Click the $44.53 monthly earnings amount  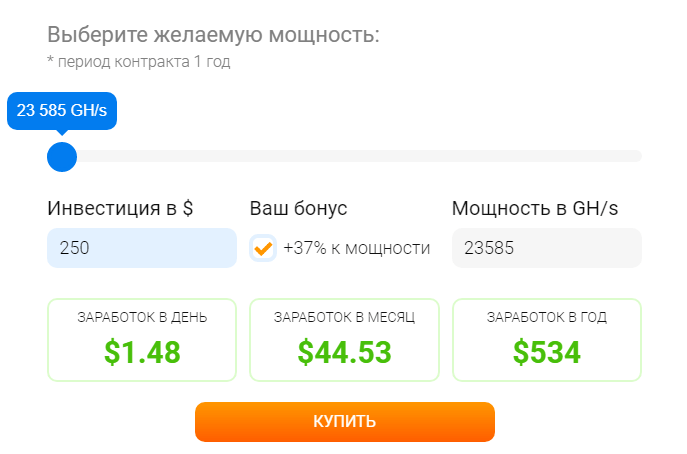(x=344, y=351)
